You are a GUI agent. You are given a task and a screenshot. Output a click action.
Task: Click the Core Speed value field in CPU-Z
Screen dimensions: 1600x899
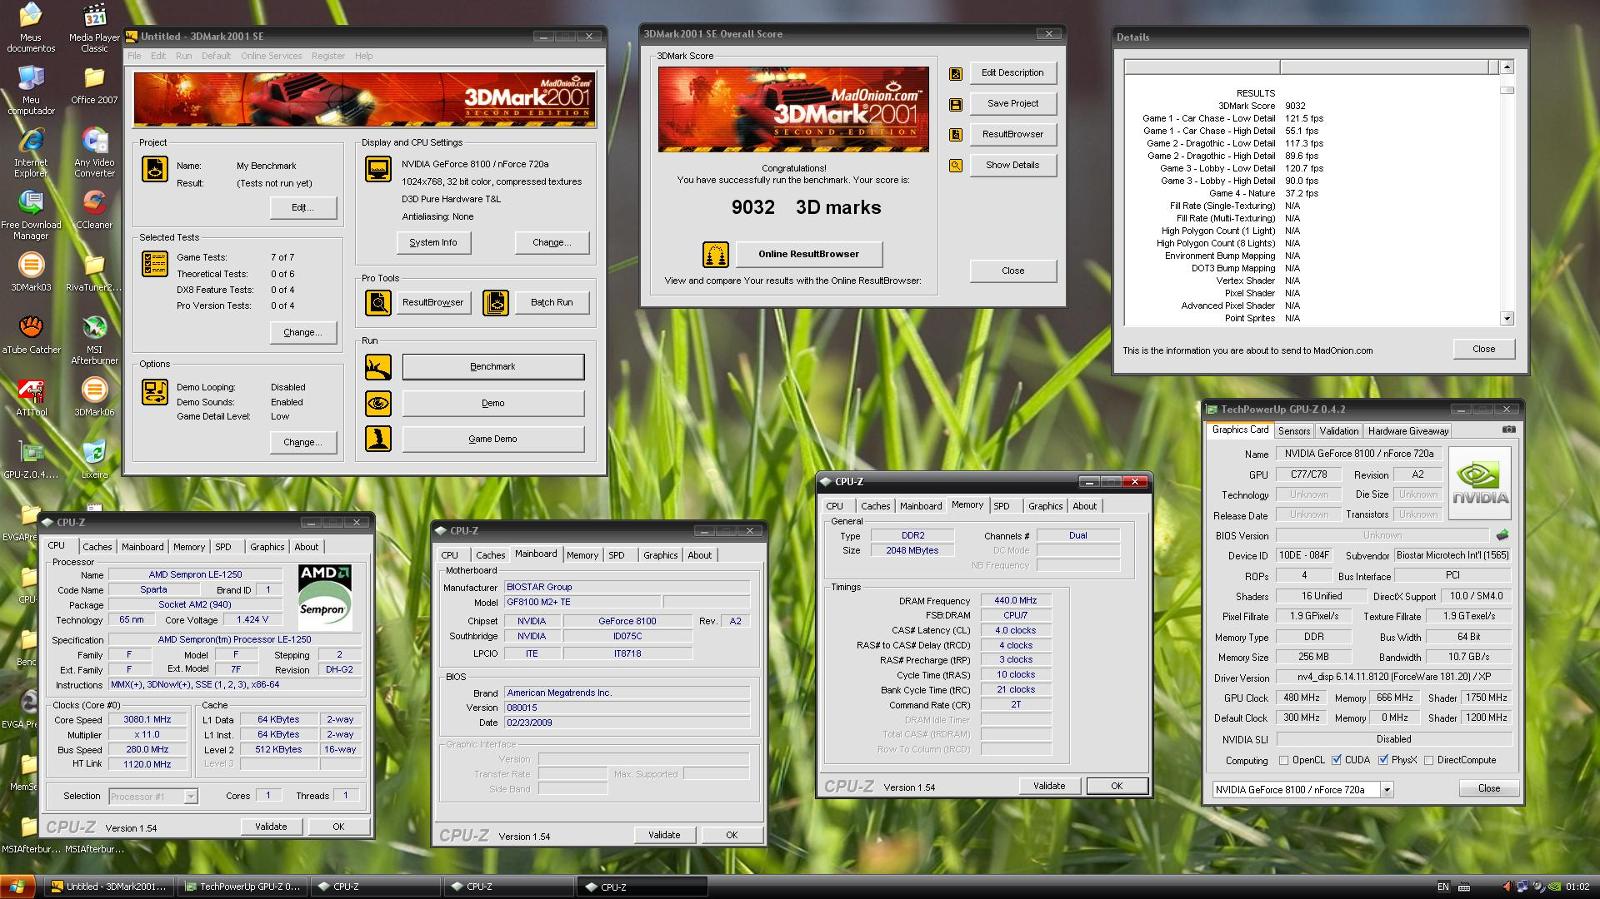pos(148,720)
